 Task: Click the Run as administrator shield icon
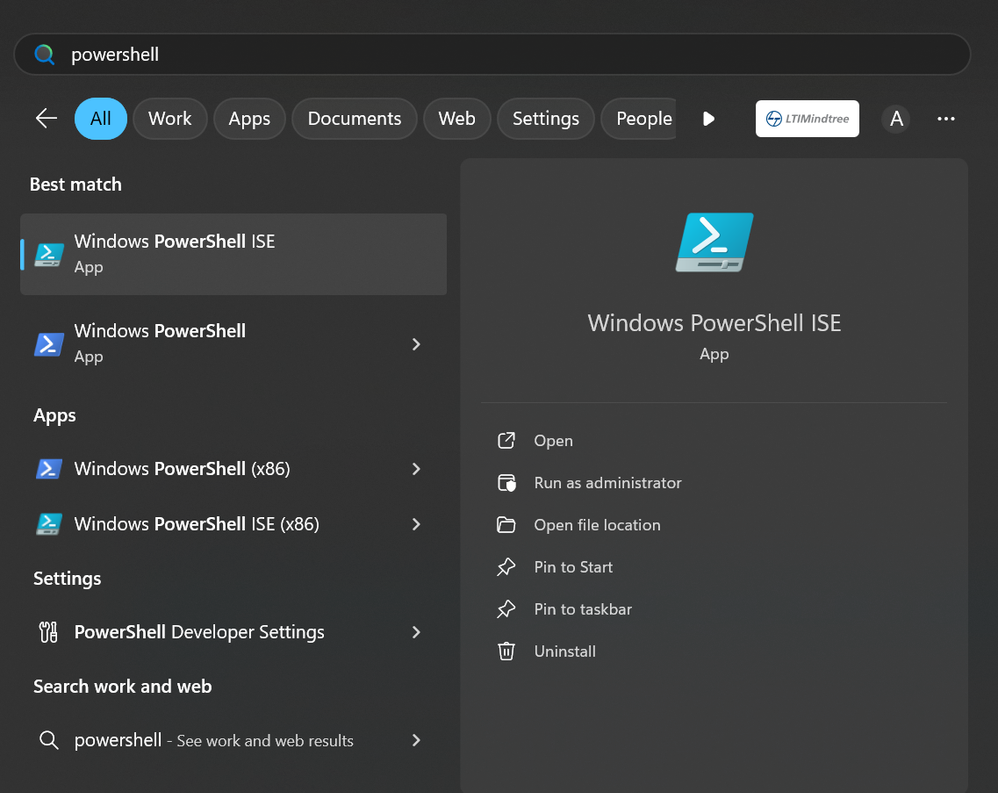pos(507,483)
